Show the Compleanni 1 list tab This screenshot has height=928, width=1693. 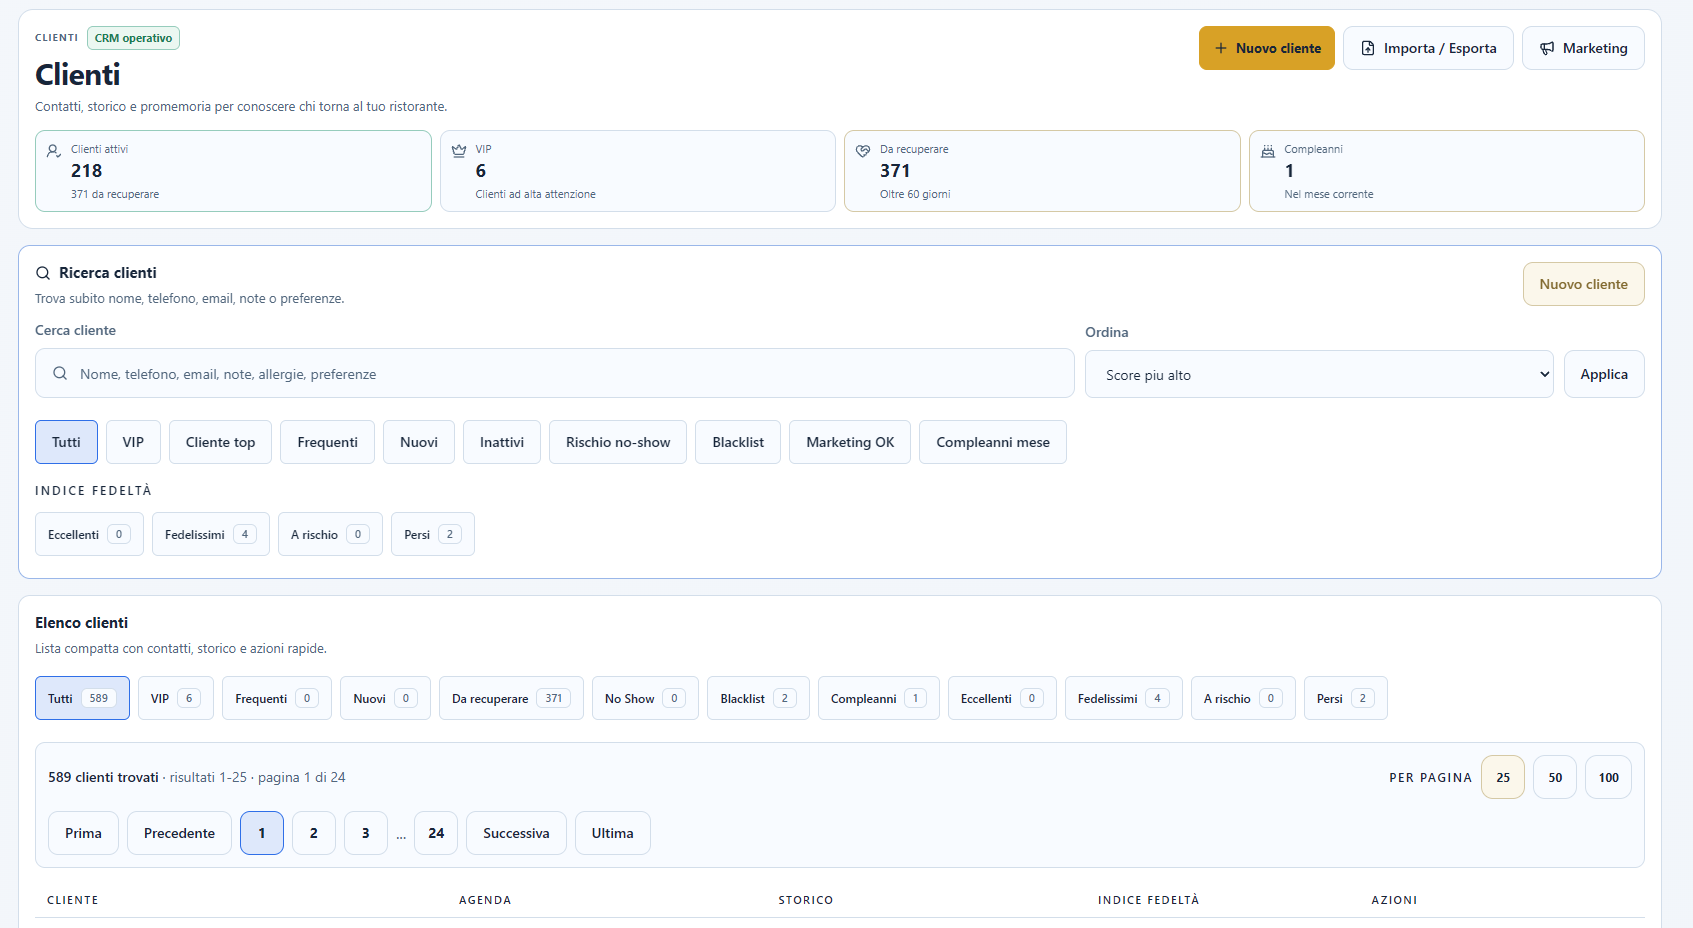878,698
